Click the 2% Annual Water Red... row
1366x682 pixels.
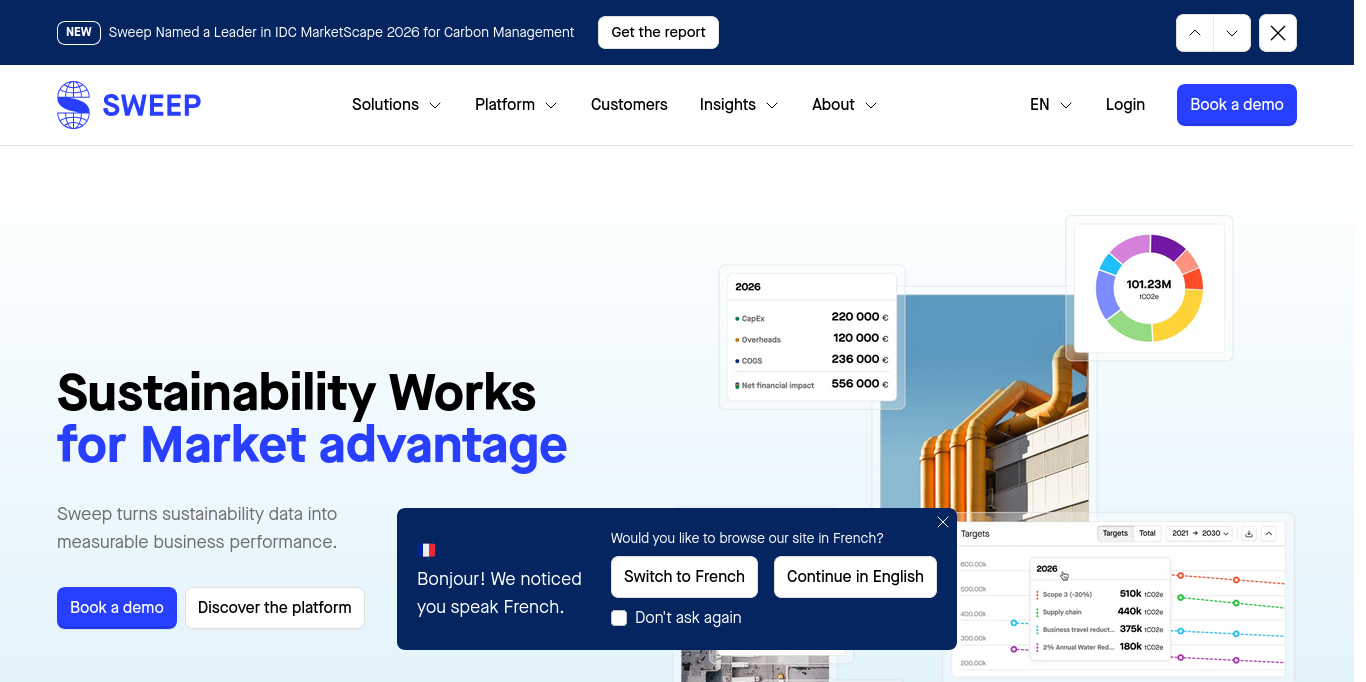coord(1100,648)
